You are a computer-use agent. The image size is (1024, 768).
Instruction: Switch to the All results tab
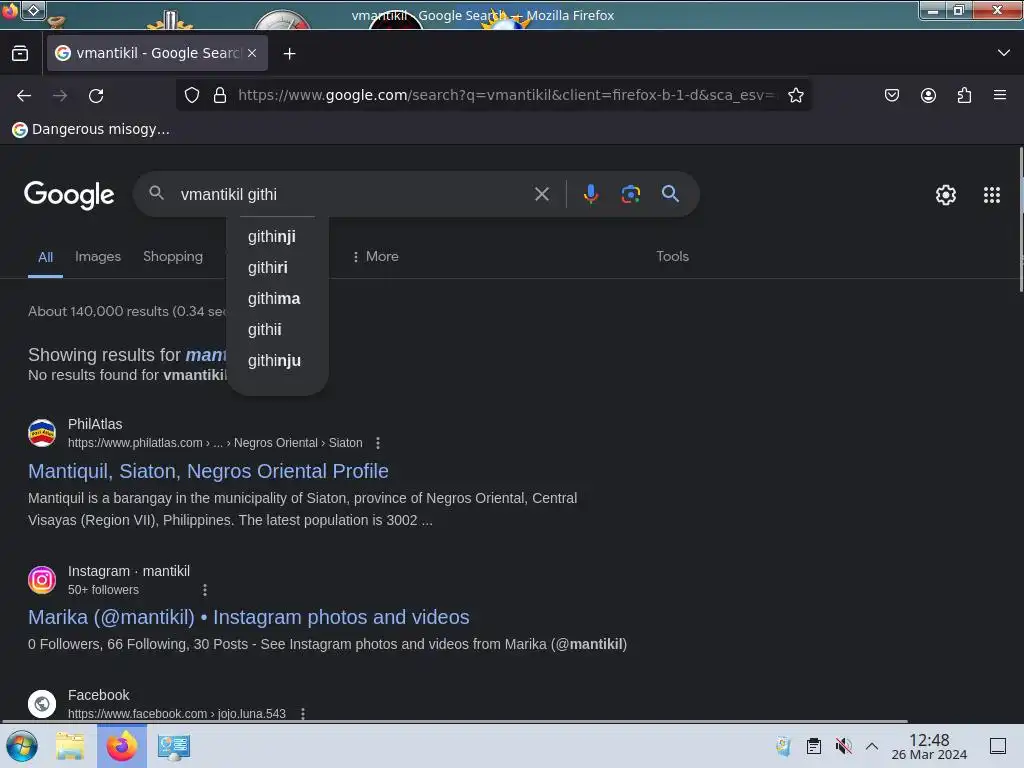tap(45, 257)
